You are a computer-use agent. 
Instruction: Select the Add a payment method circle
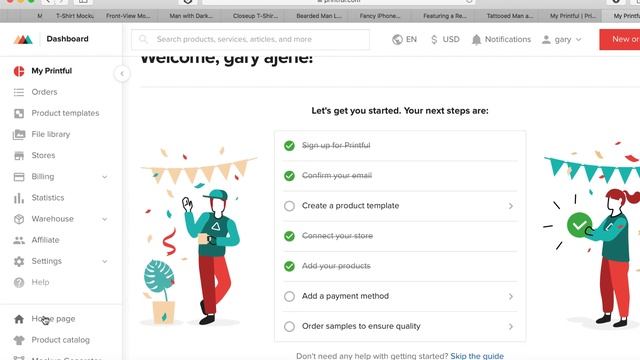[x=289, y=296]
